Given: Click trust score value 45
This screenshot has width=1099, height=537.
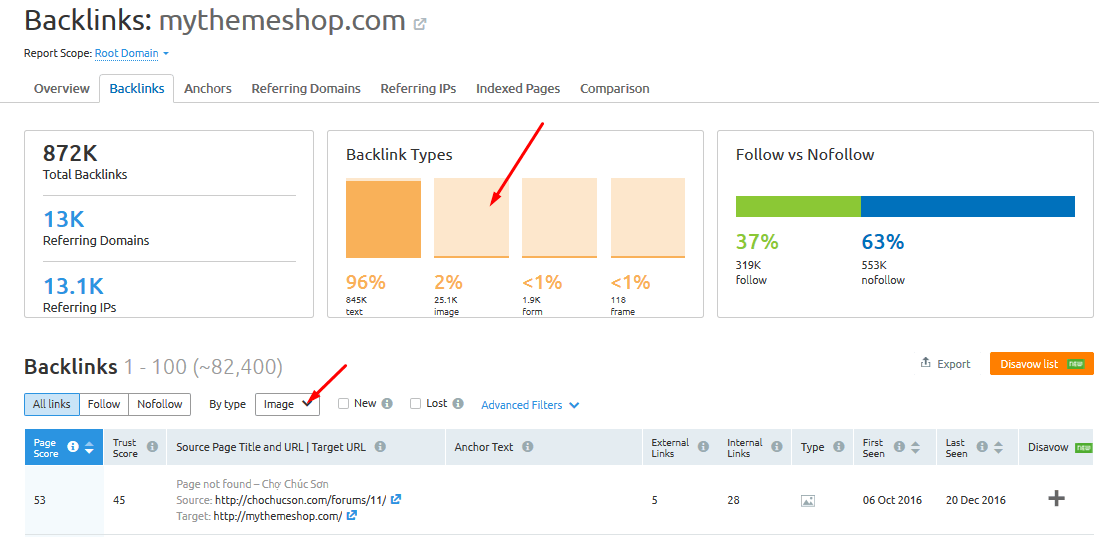Looking at the screenshot, I should (x=120, y=501).
